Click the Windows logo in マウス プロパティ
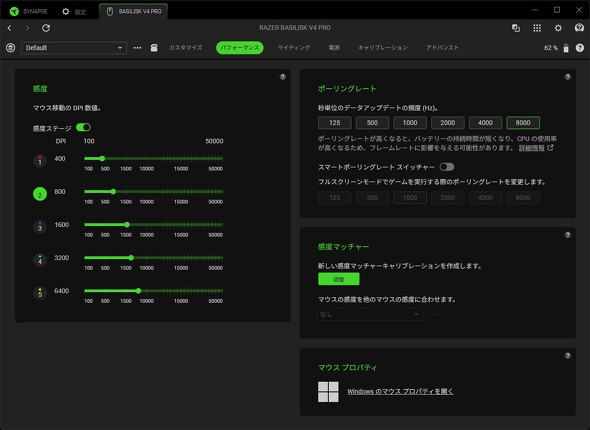This screenshot has height=430, width=590. click(x=328, y=392)
